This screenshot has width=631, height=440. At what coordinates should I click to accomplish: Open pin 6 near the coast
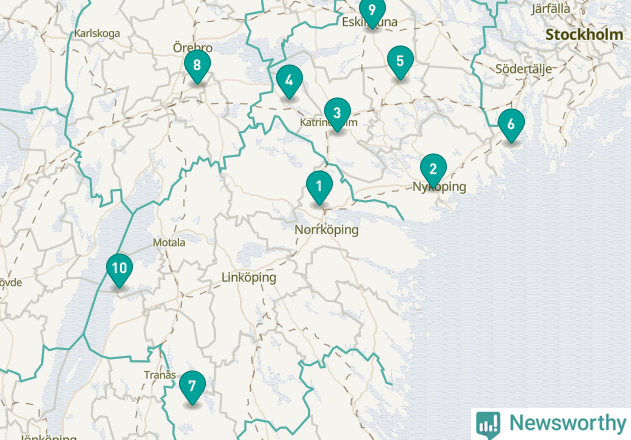(511, 126)
